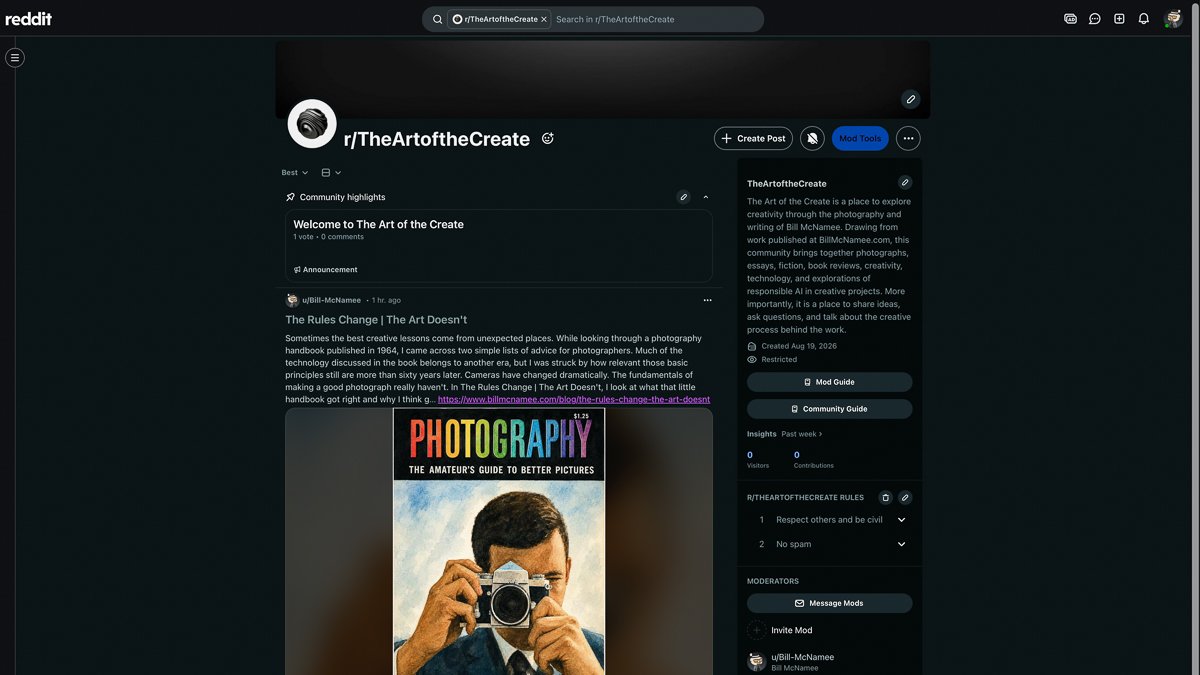The width and height of the screenshot is (1200, 675).
Task: Open the community three-dot overflow menu
Action: (908, 138)
